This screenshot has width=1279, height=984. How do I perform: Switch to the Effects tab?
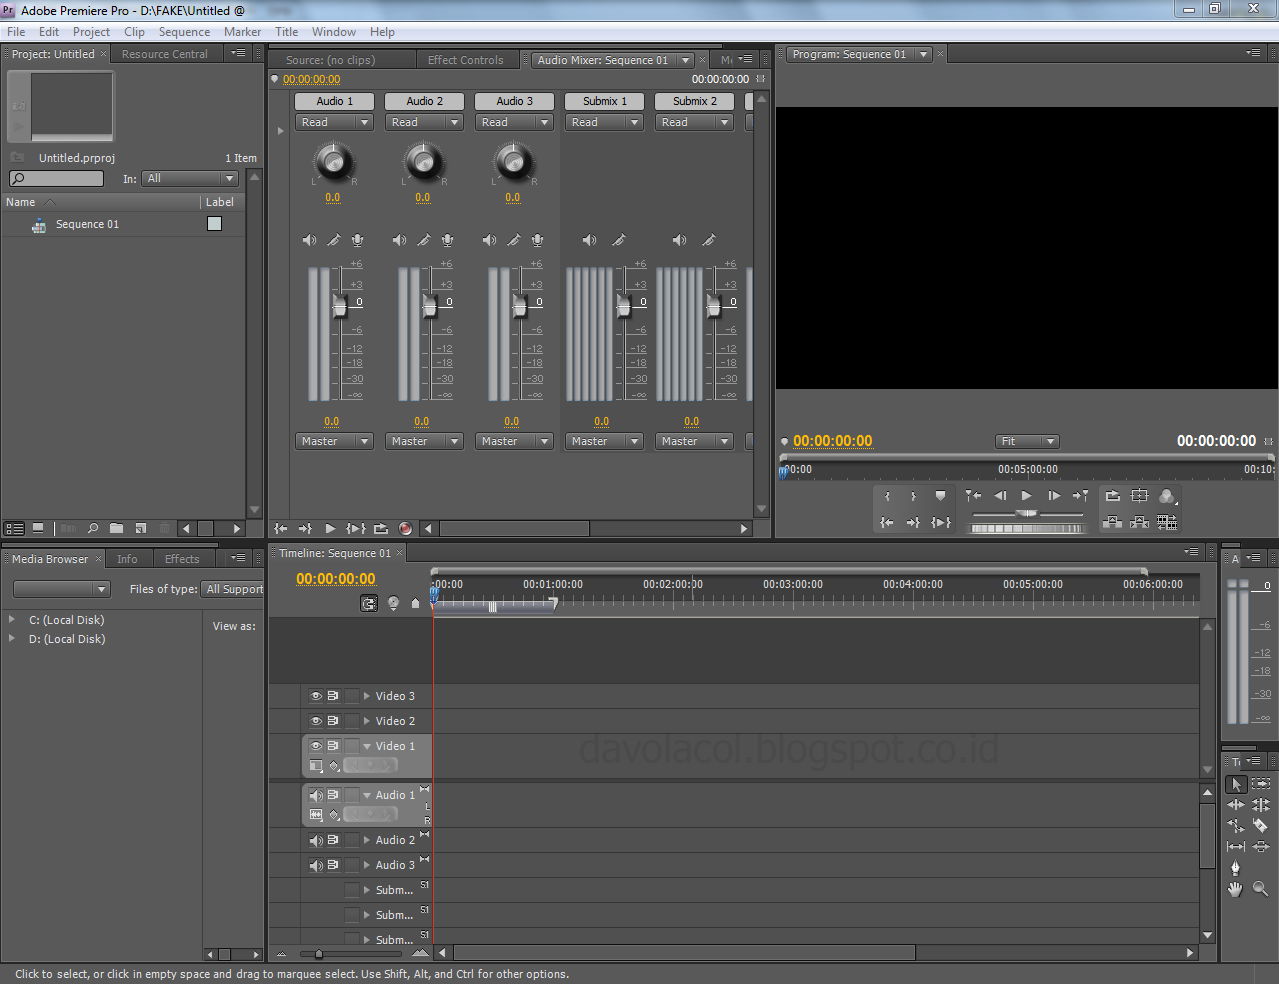click(182, 559)
